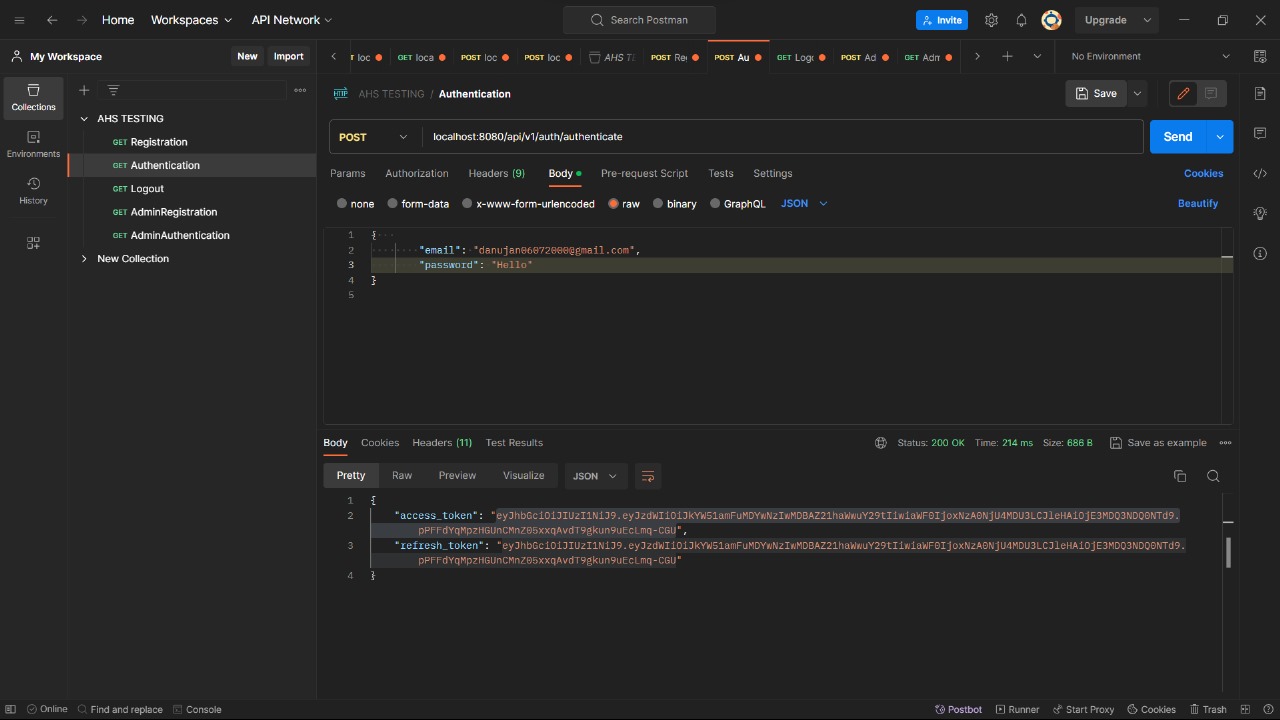Click the filter icon in collections search
The height and width of the screenshot is (720, 1280).
click(113, 90)
